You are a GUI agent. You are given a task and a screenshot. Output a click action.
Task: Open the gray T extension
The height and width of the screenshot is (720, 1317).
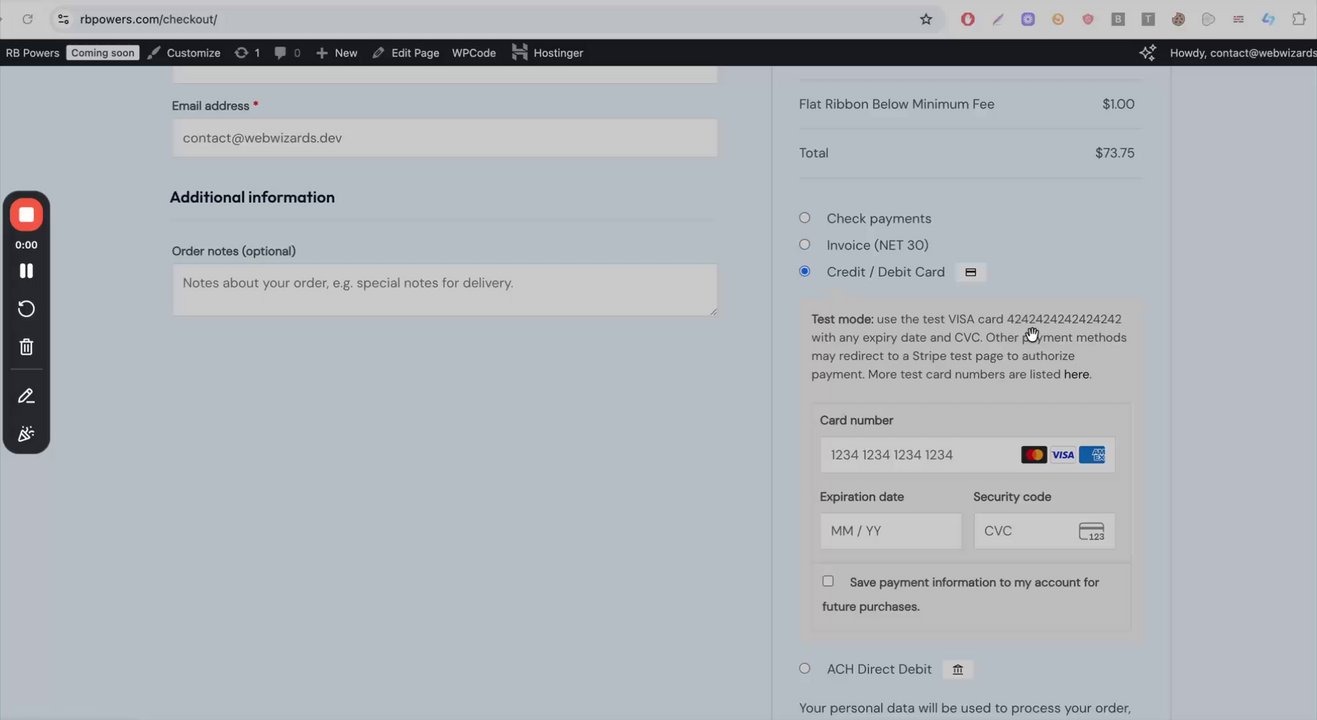(1148, 19)
